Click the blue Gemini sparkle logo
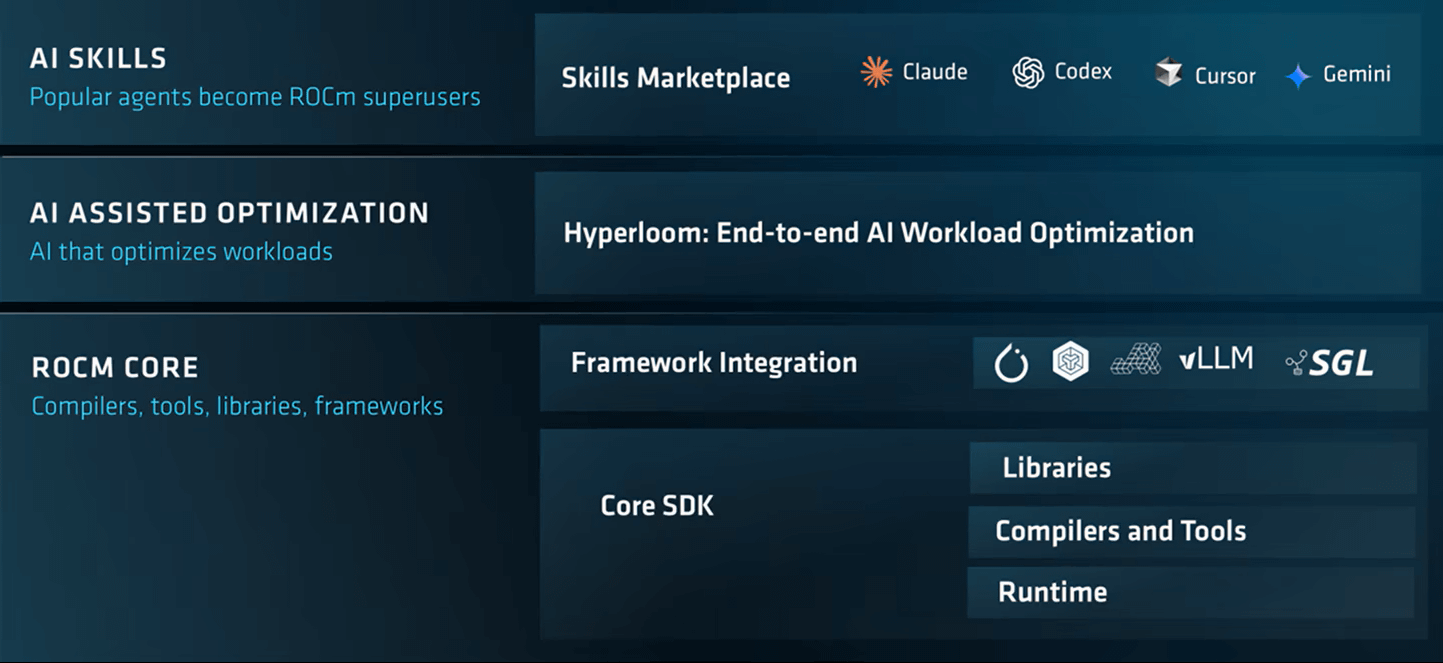Viewport: 1443px width, 663px height. [x=1298, y=76]
